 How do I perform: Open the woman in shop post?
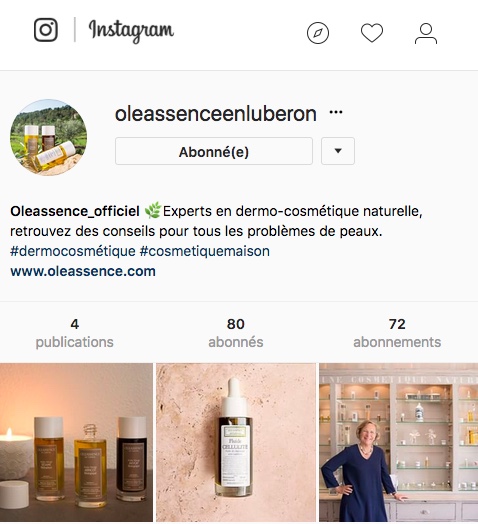pyautogui.click(x=398, y=442)
